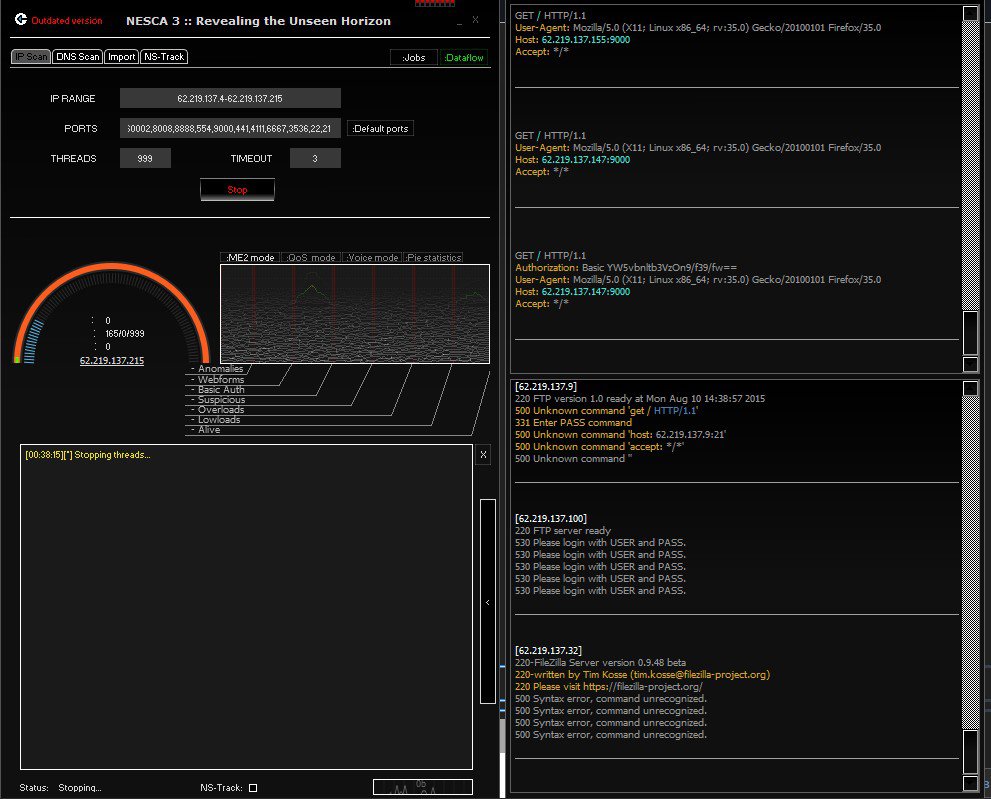Click the NESCA logo icon
This screenshot has height=799, width=991.
(x=20, y=20)
